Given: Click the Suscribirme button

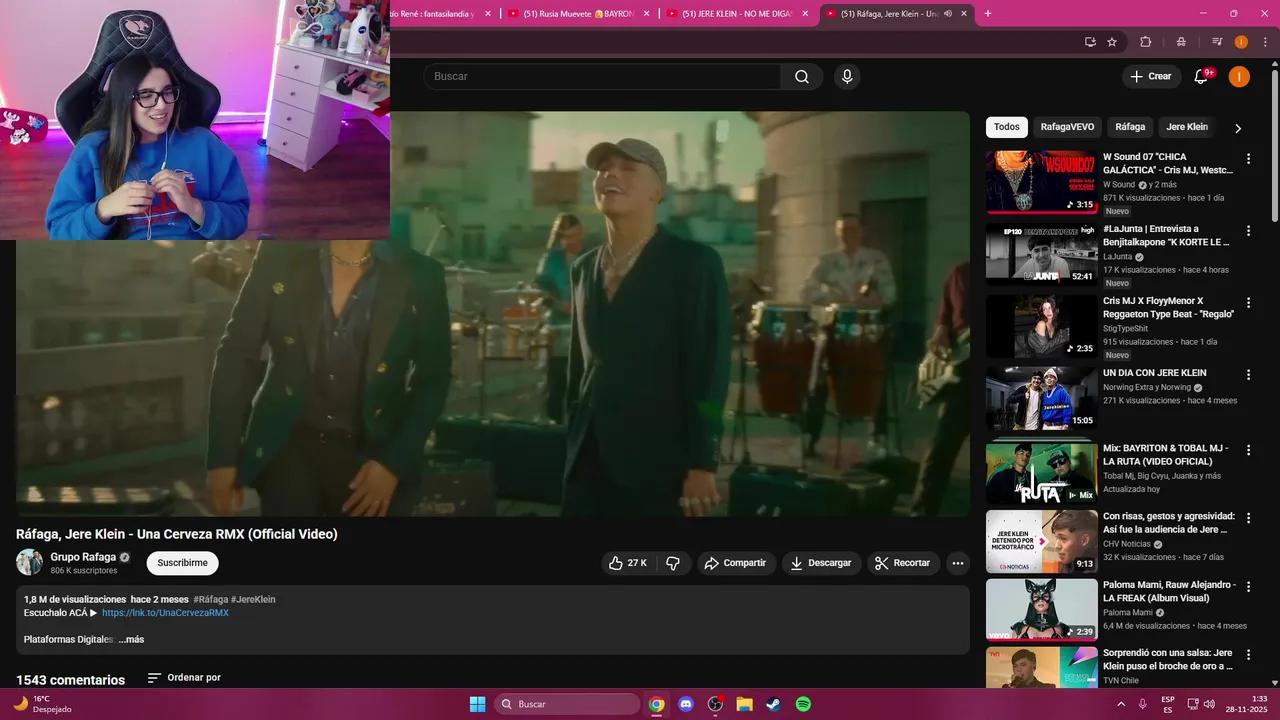Looking at the screenshot, I should coord(182,563).
